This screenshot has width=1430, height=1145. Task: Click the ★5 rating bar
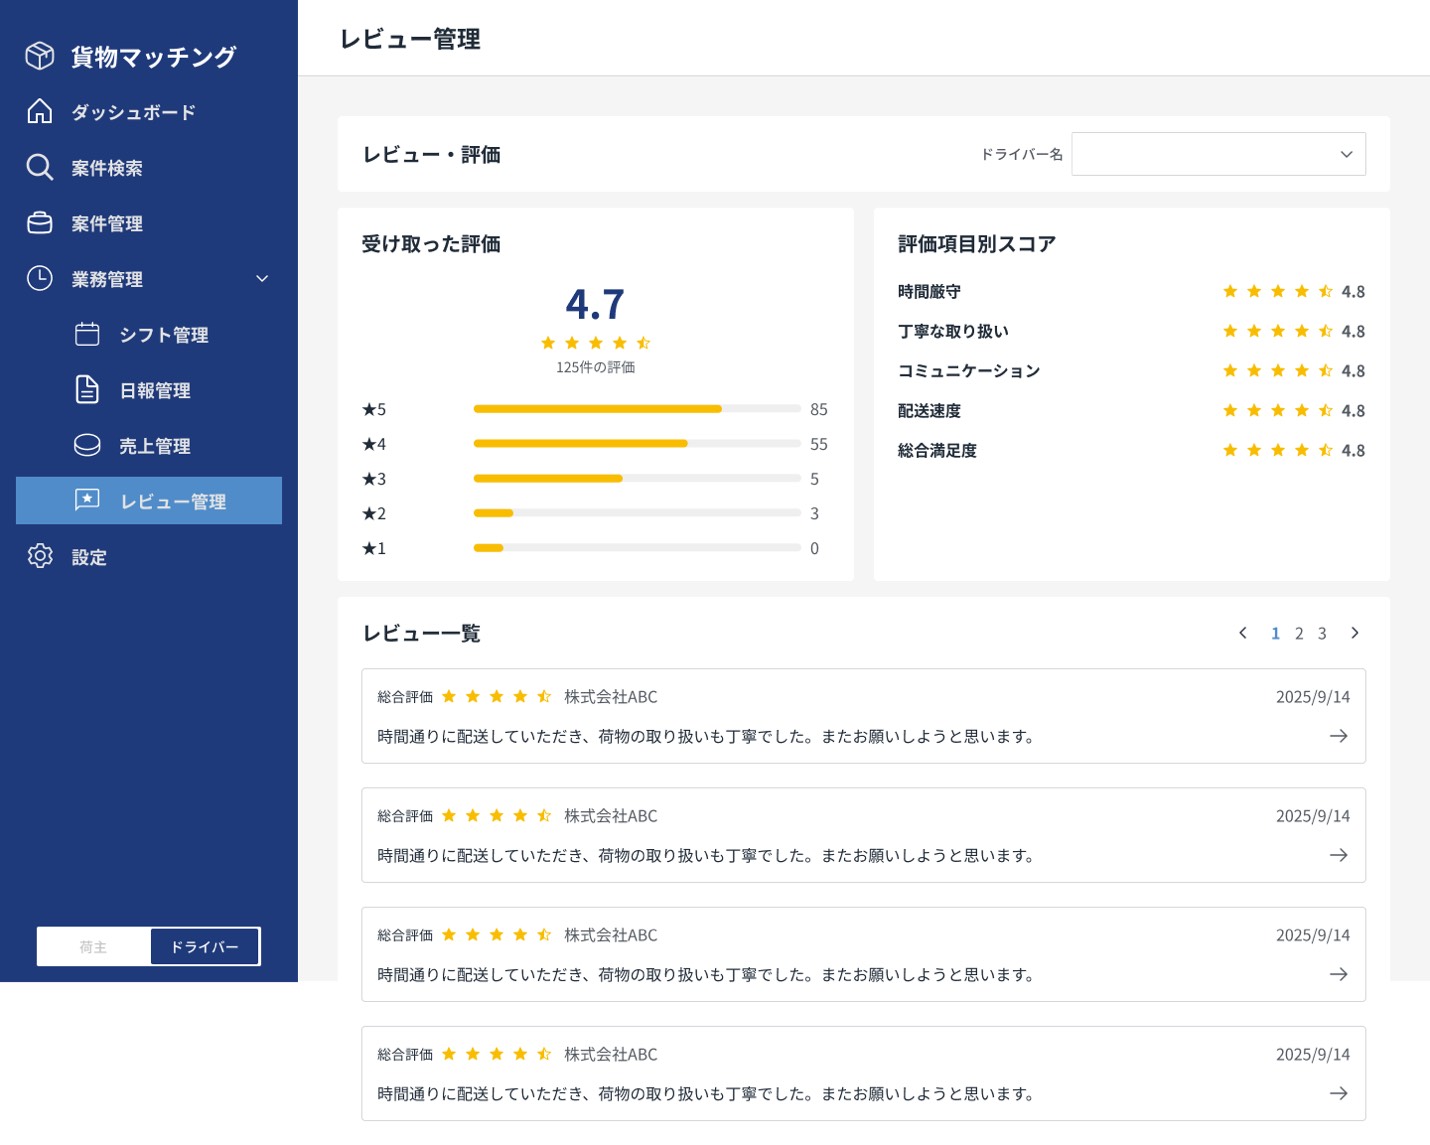click(637, 408)
